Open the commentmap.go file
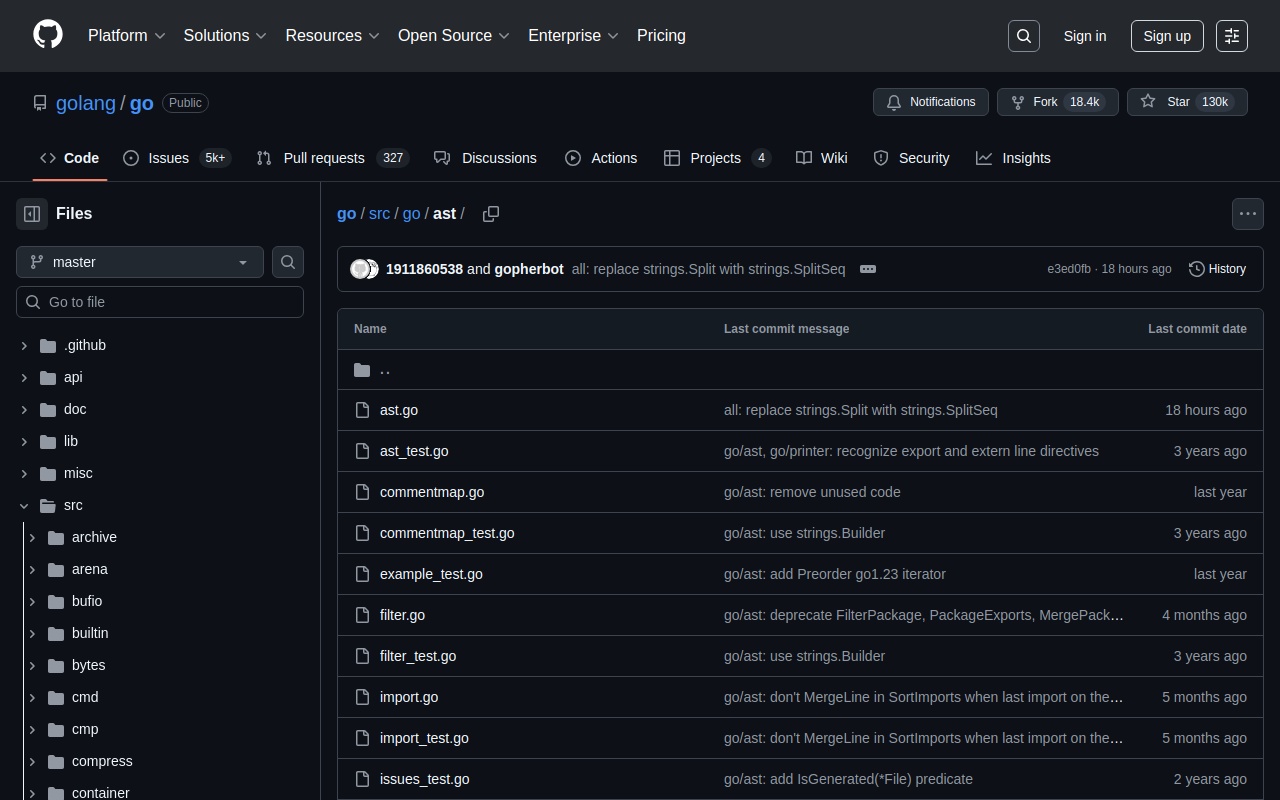 tap(432, 492)
